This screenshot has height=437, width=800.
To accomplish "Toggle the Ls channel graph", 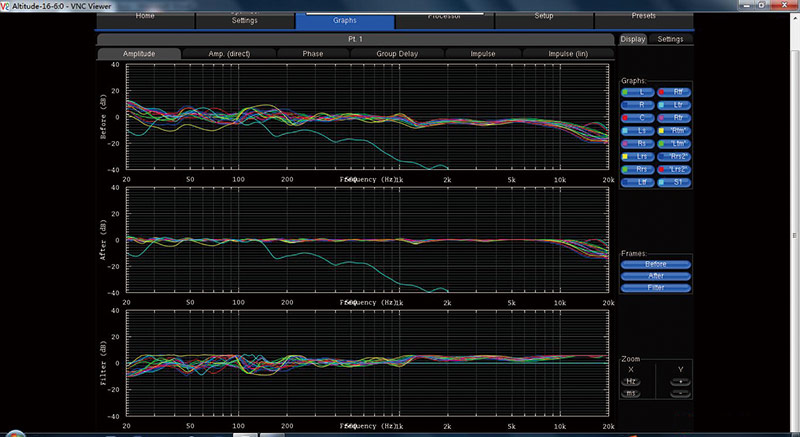I will pyautogui.click(x=638, y=131).
